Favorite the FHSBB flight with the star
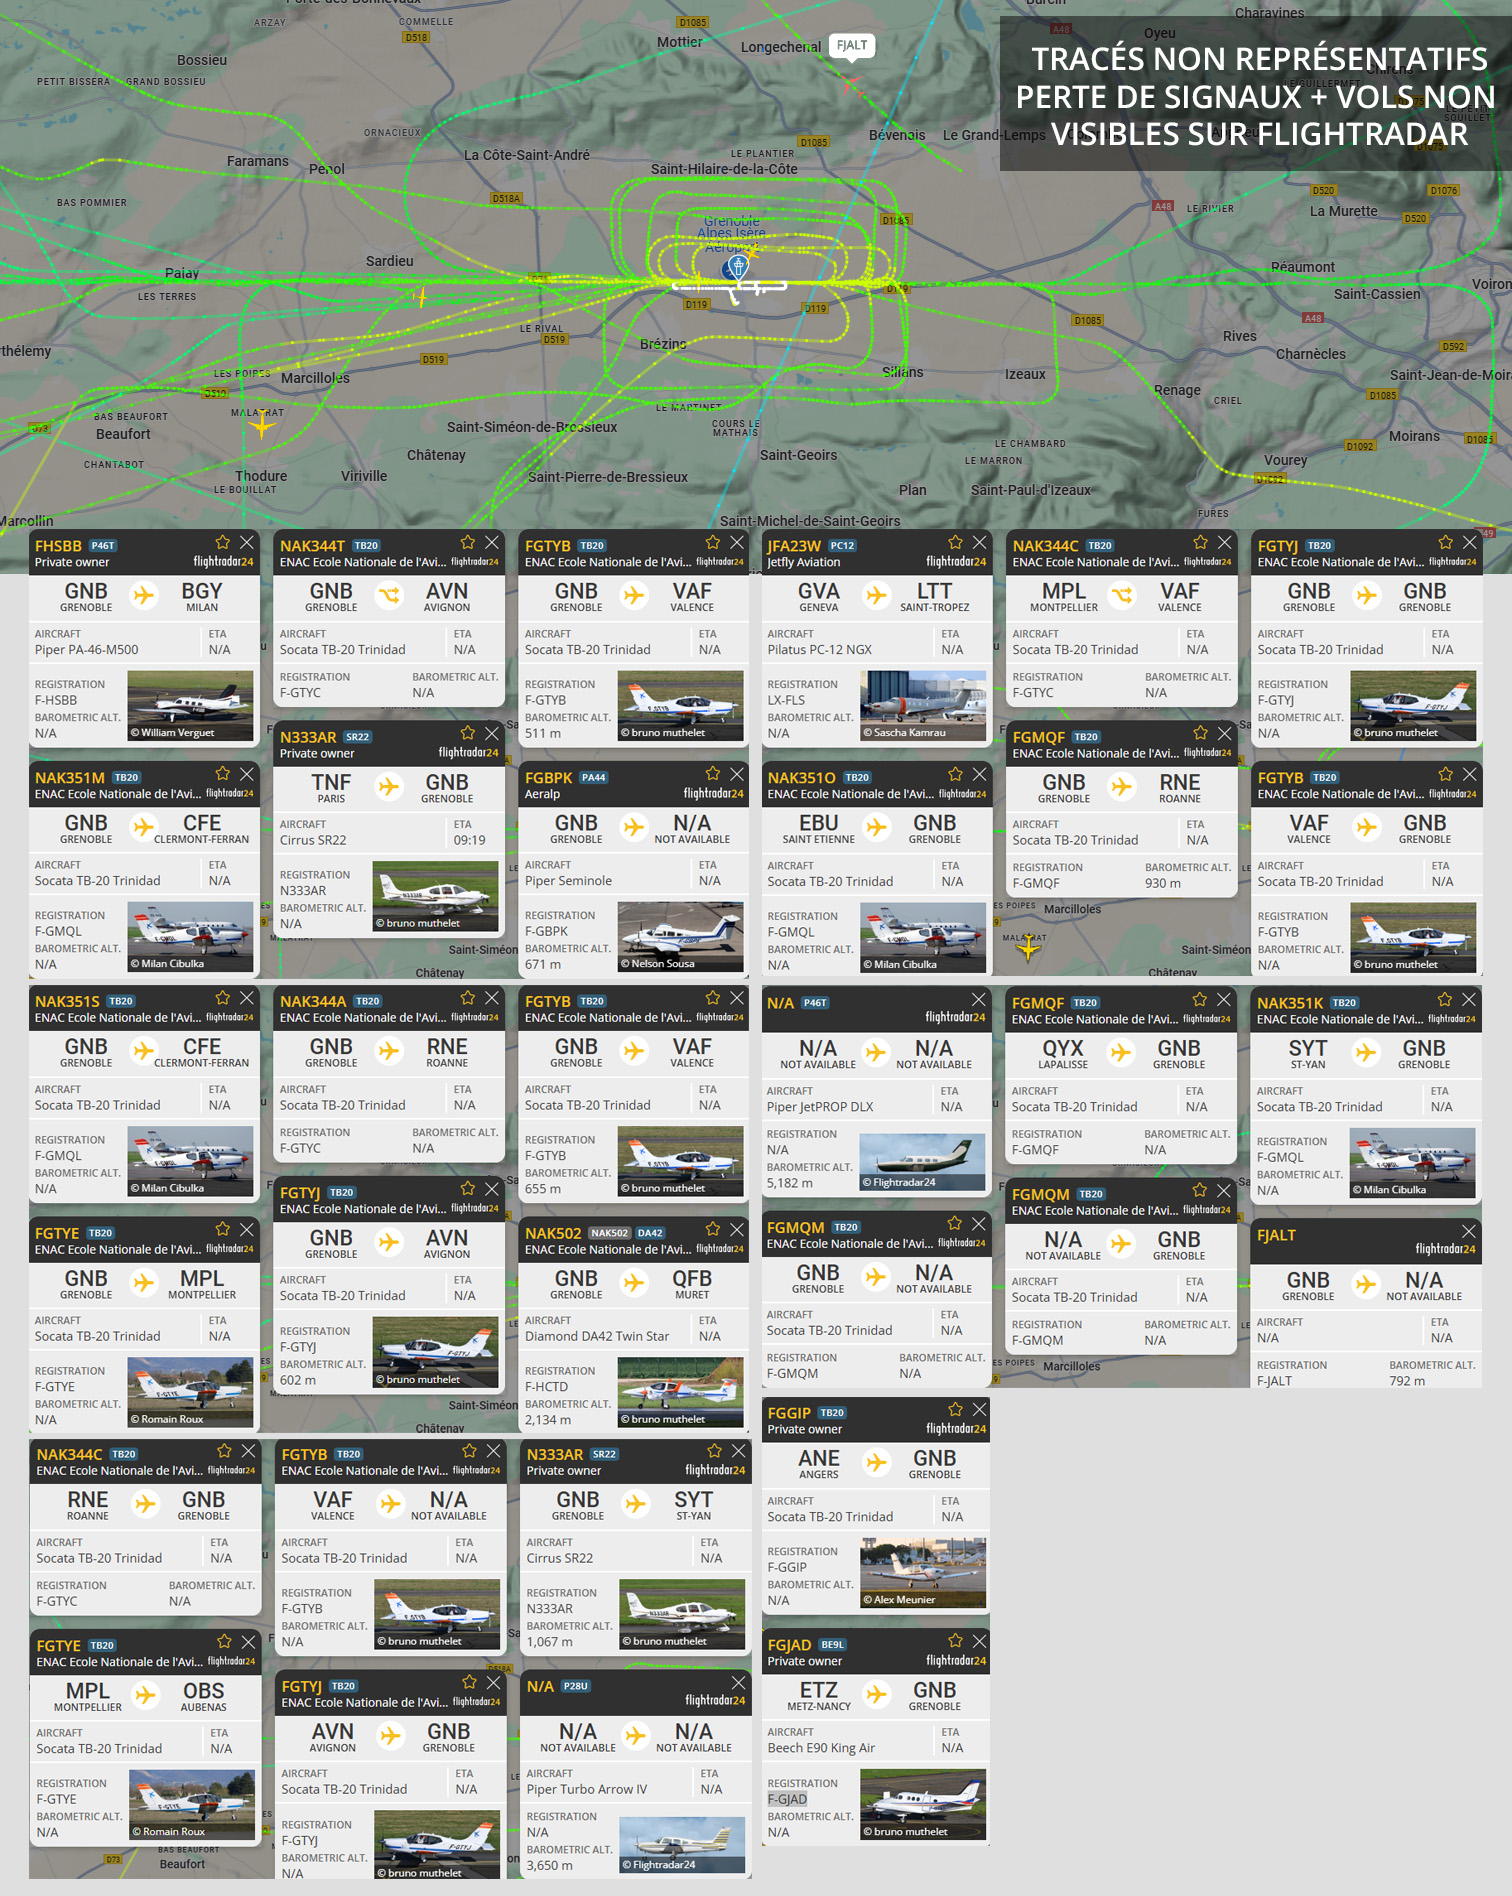 222,542
